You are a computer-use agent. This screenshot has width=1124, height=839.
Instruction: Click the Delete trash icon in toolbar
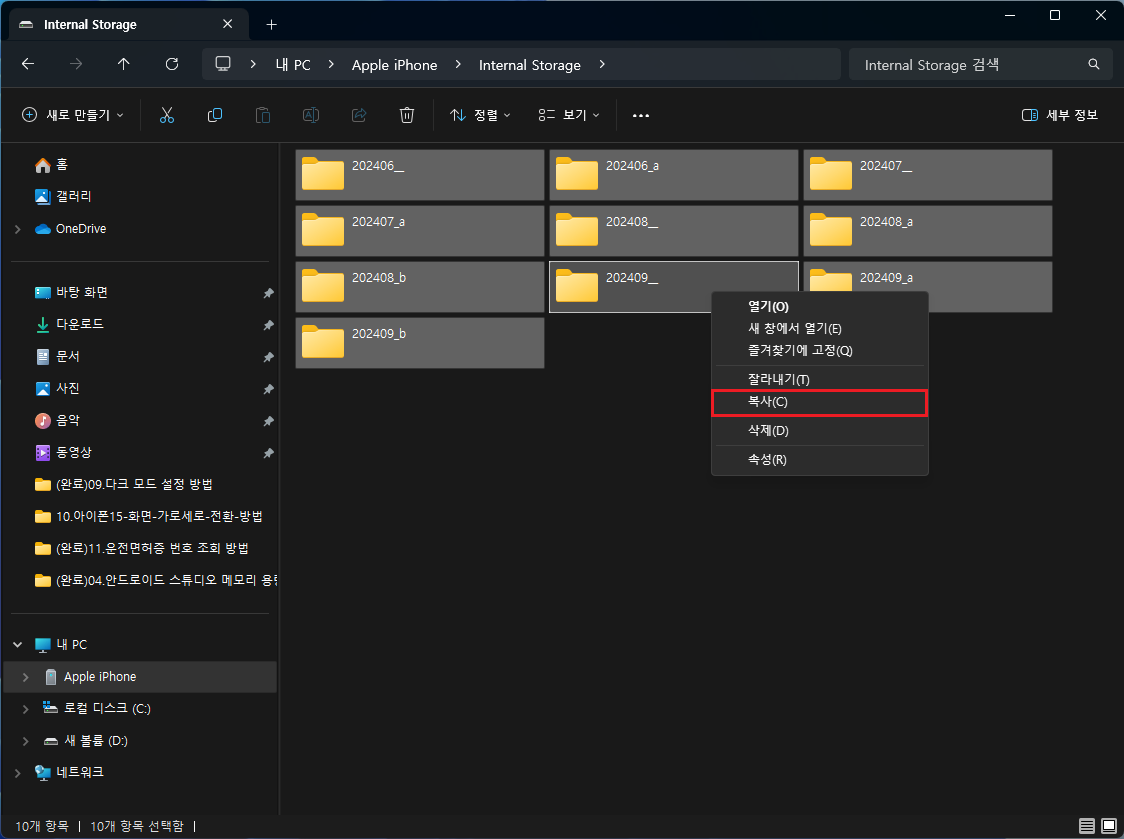(406, 115)
